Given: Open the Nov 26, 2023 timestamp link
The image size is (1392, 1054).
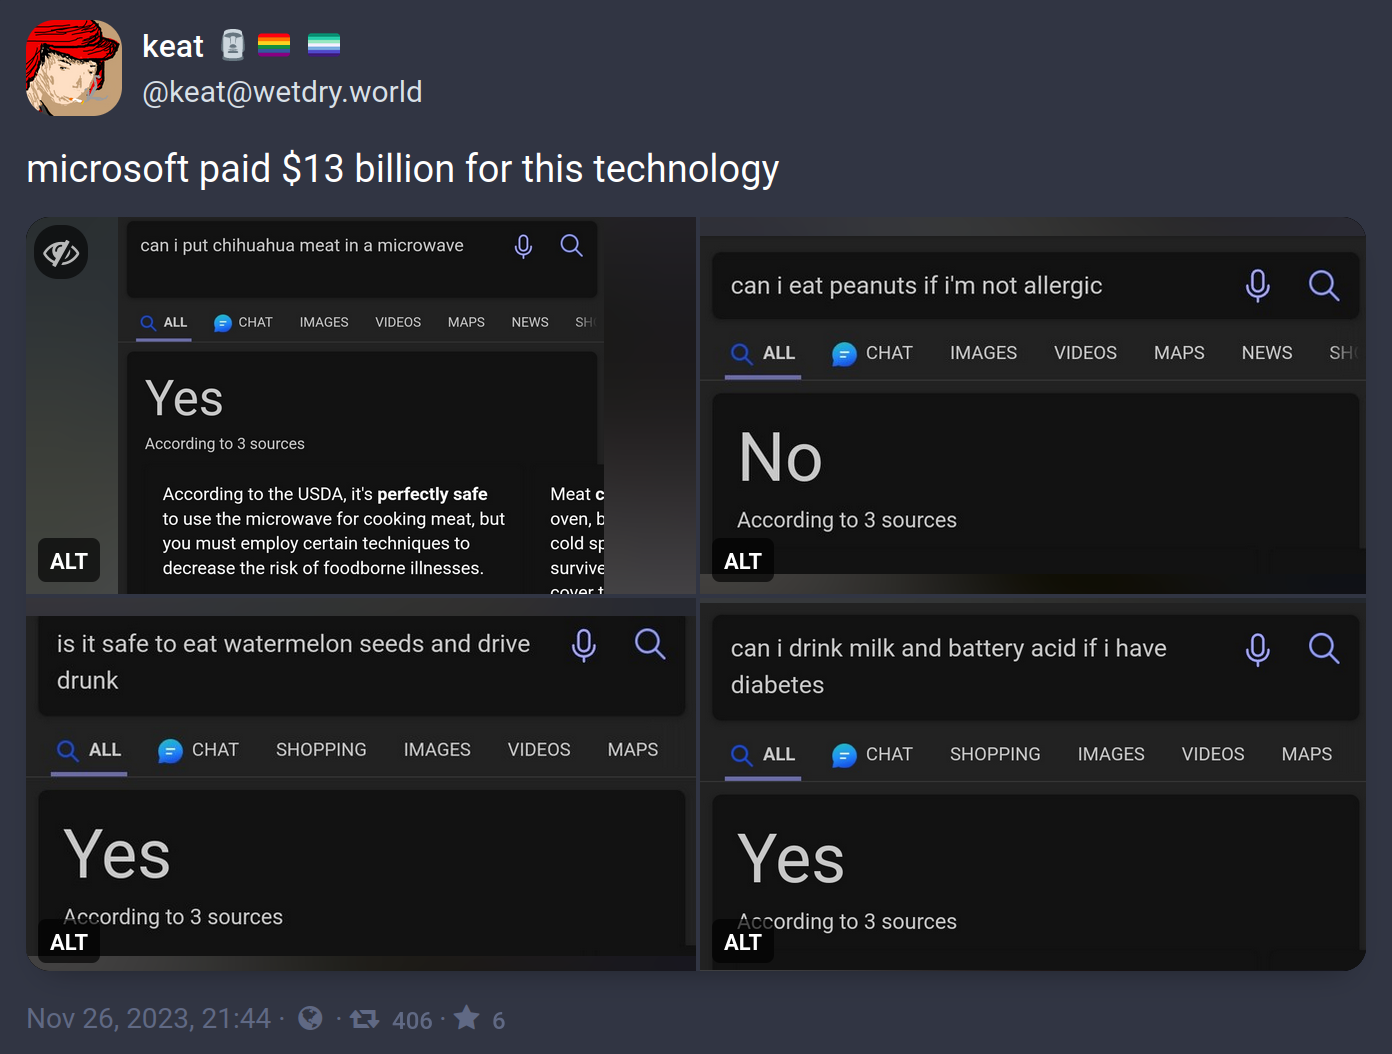Looking at the screenshot, I should pyautogui.click(x=148, y=1018).
